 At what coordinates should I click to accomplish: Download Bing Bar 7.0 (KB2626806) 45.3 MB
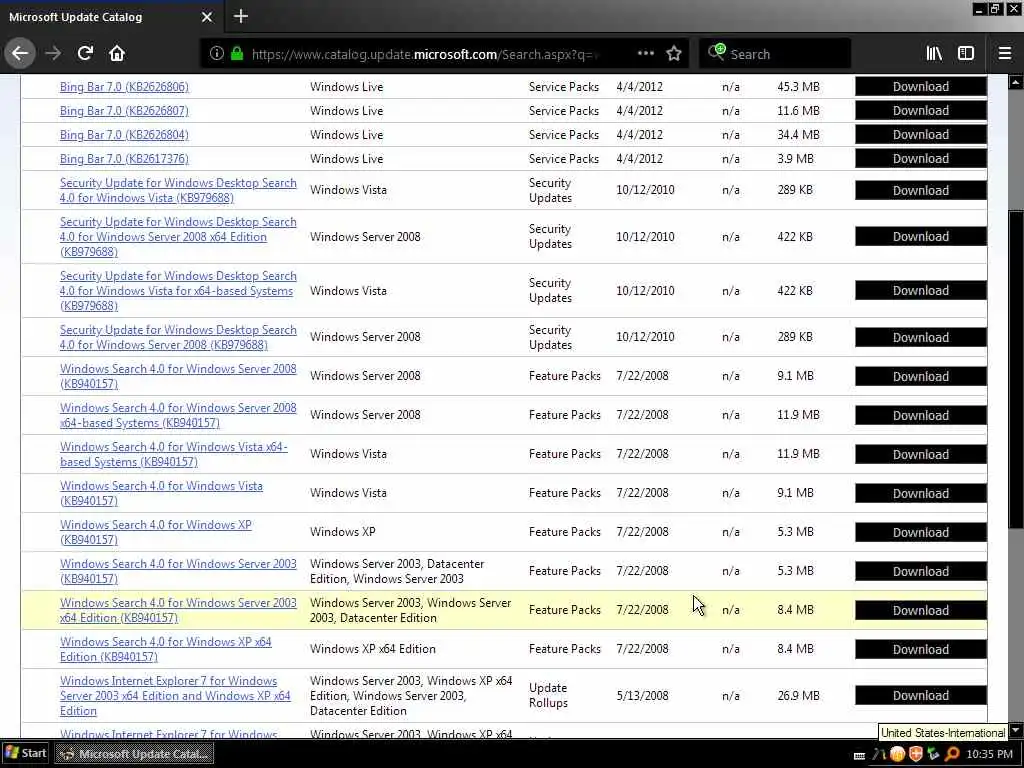[920, 86]
